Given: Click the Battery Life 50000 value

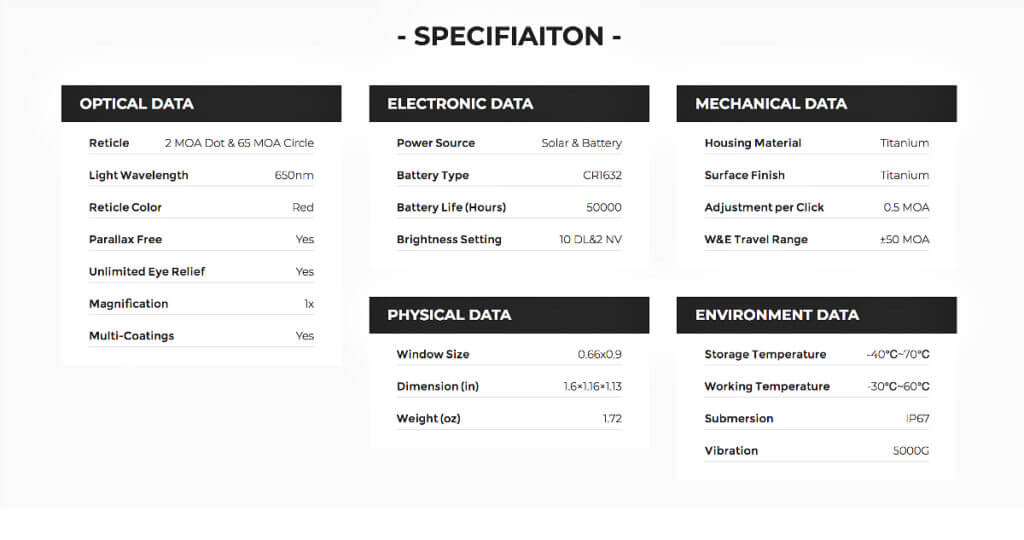Looking at the screenshot, I should tap(604, 207).
